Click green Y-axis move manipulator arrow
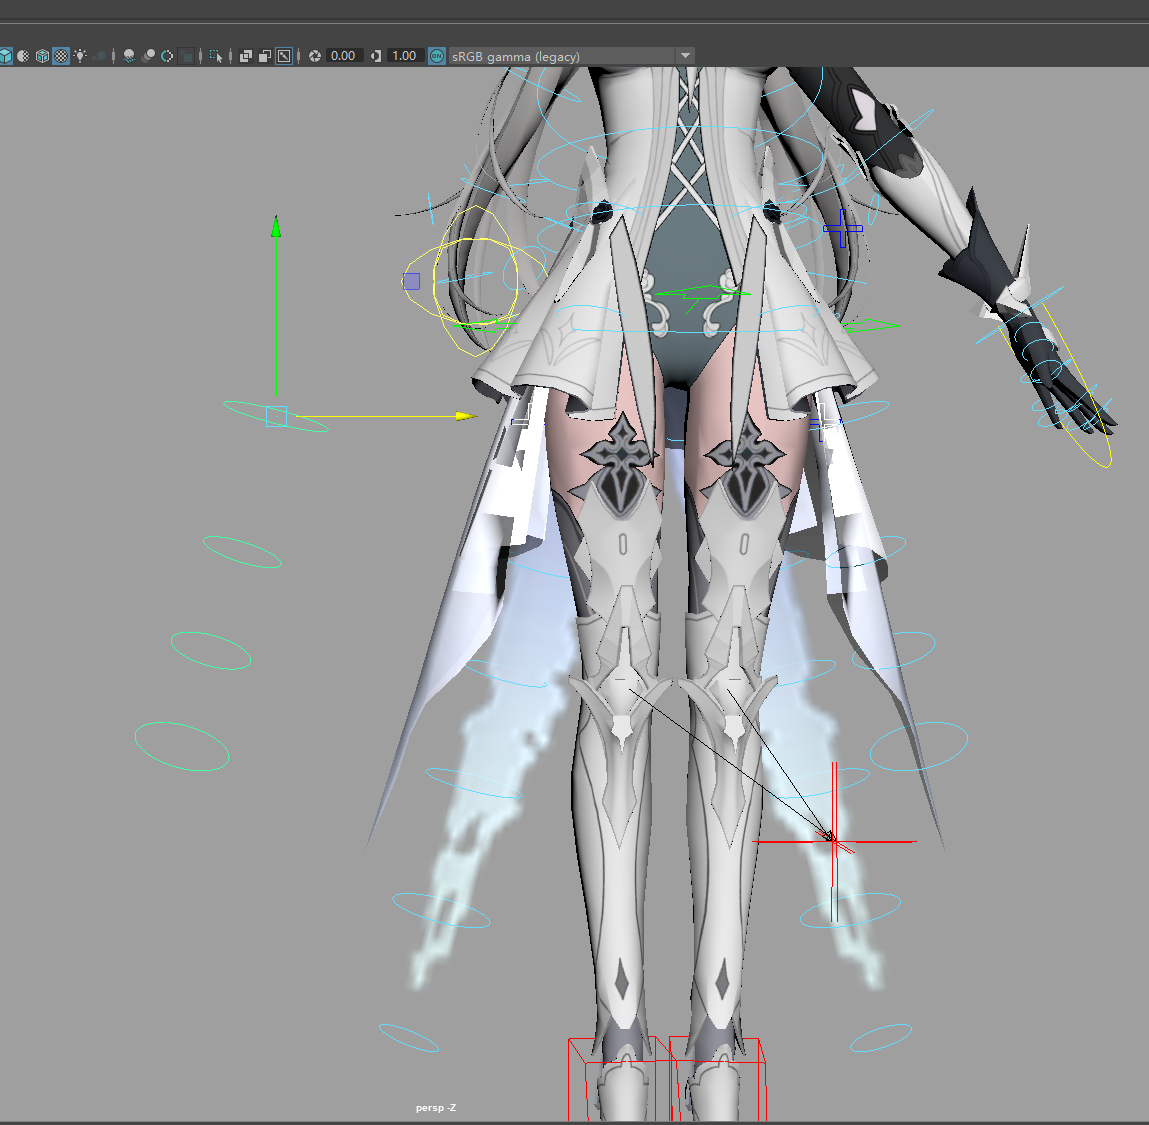1149x1125 pixels. [276, 226]
